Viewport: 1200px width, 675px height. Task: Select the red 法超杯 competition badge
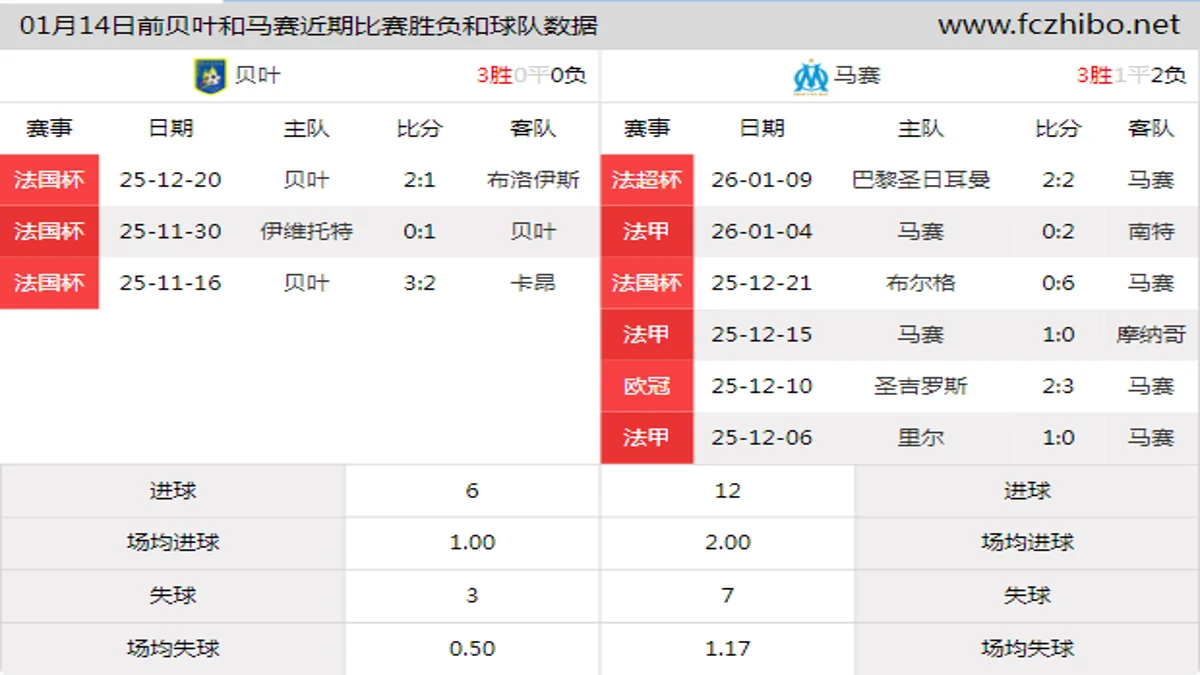coord(647,180)
